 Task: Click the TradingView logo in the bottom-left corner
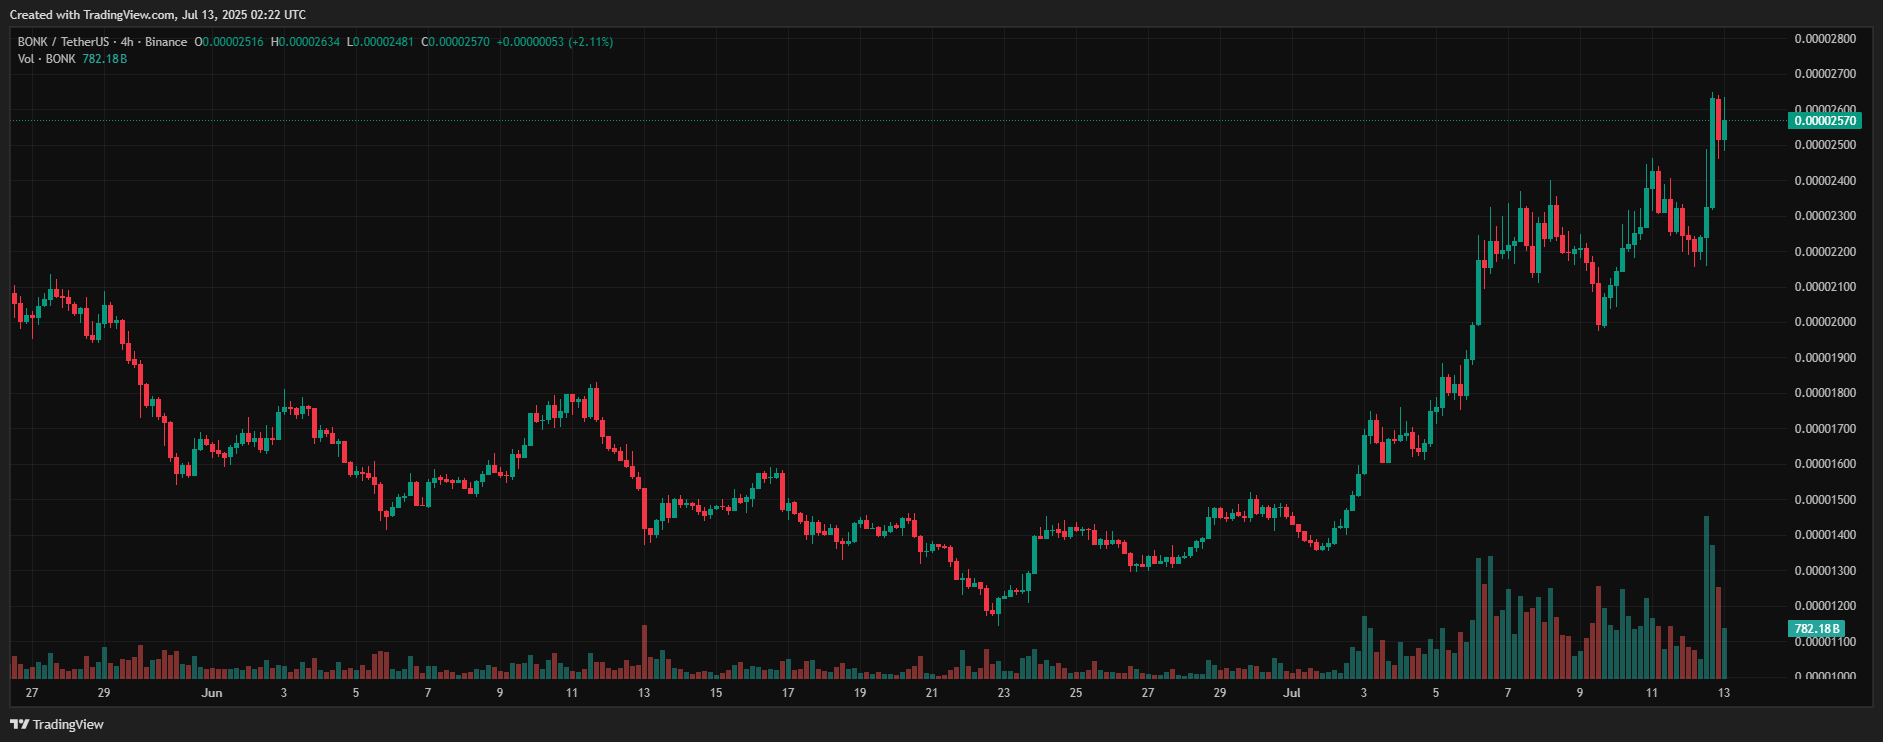click(x=57, y=724)
